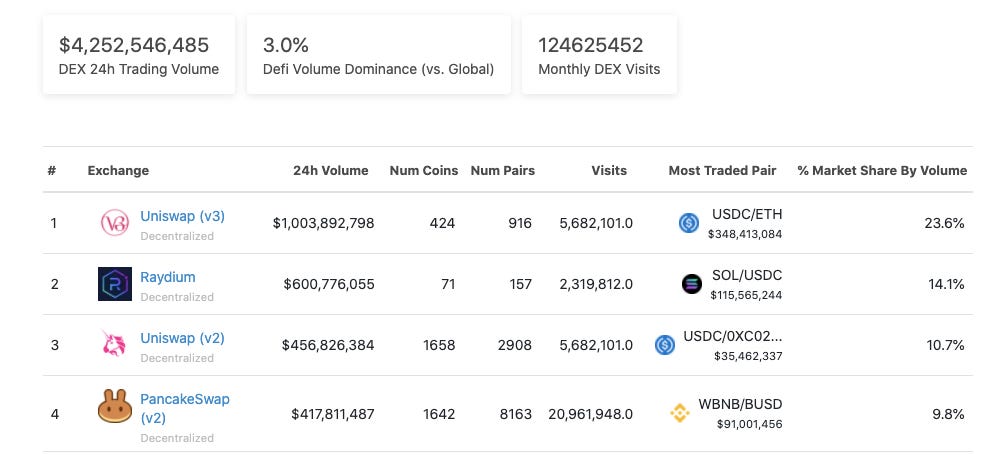Sort by % Market Share By Volume header

click(x=882, y=170)
